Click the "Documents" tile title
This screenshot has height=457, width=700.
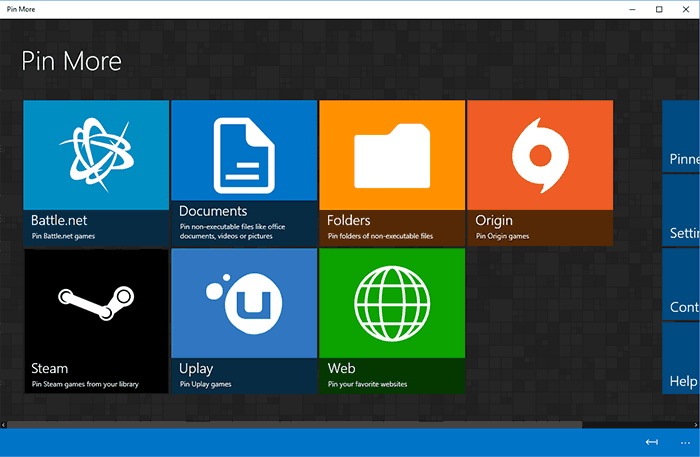(x=213, y=211)
